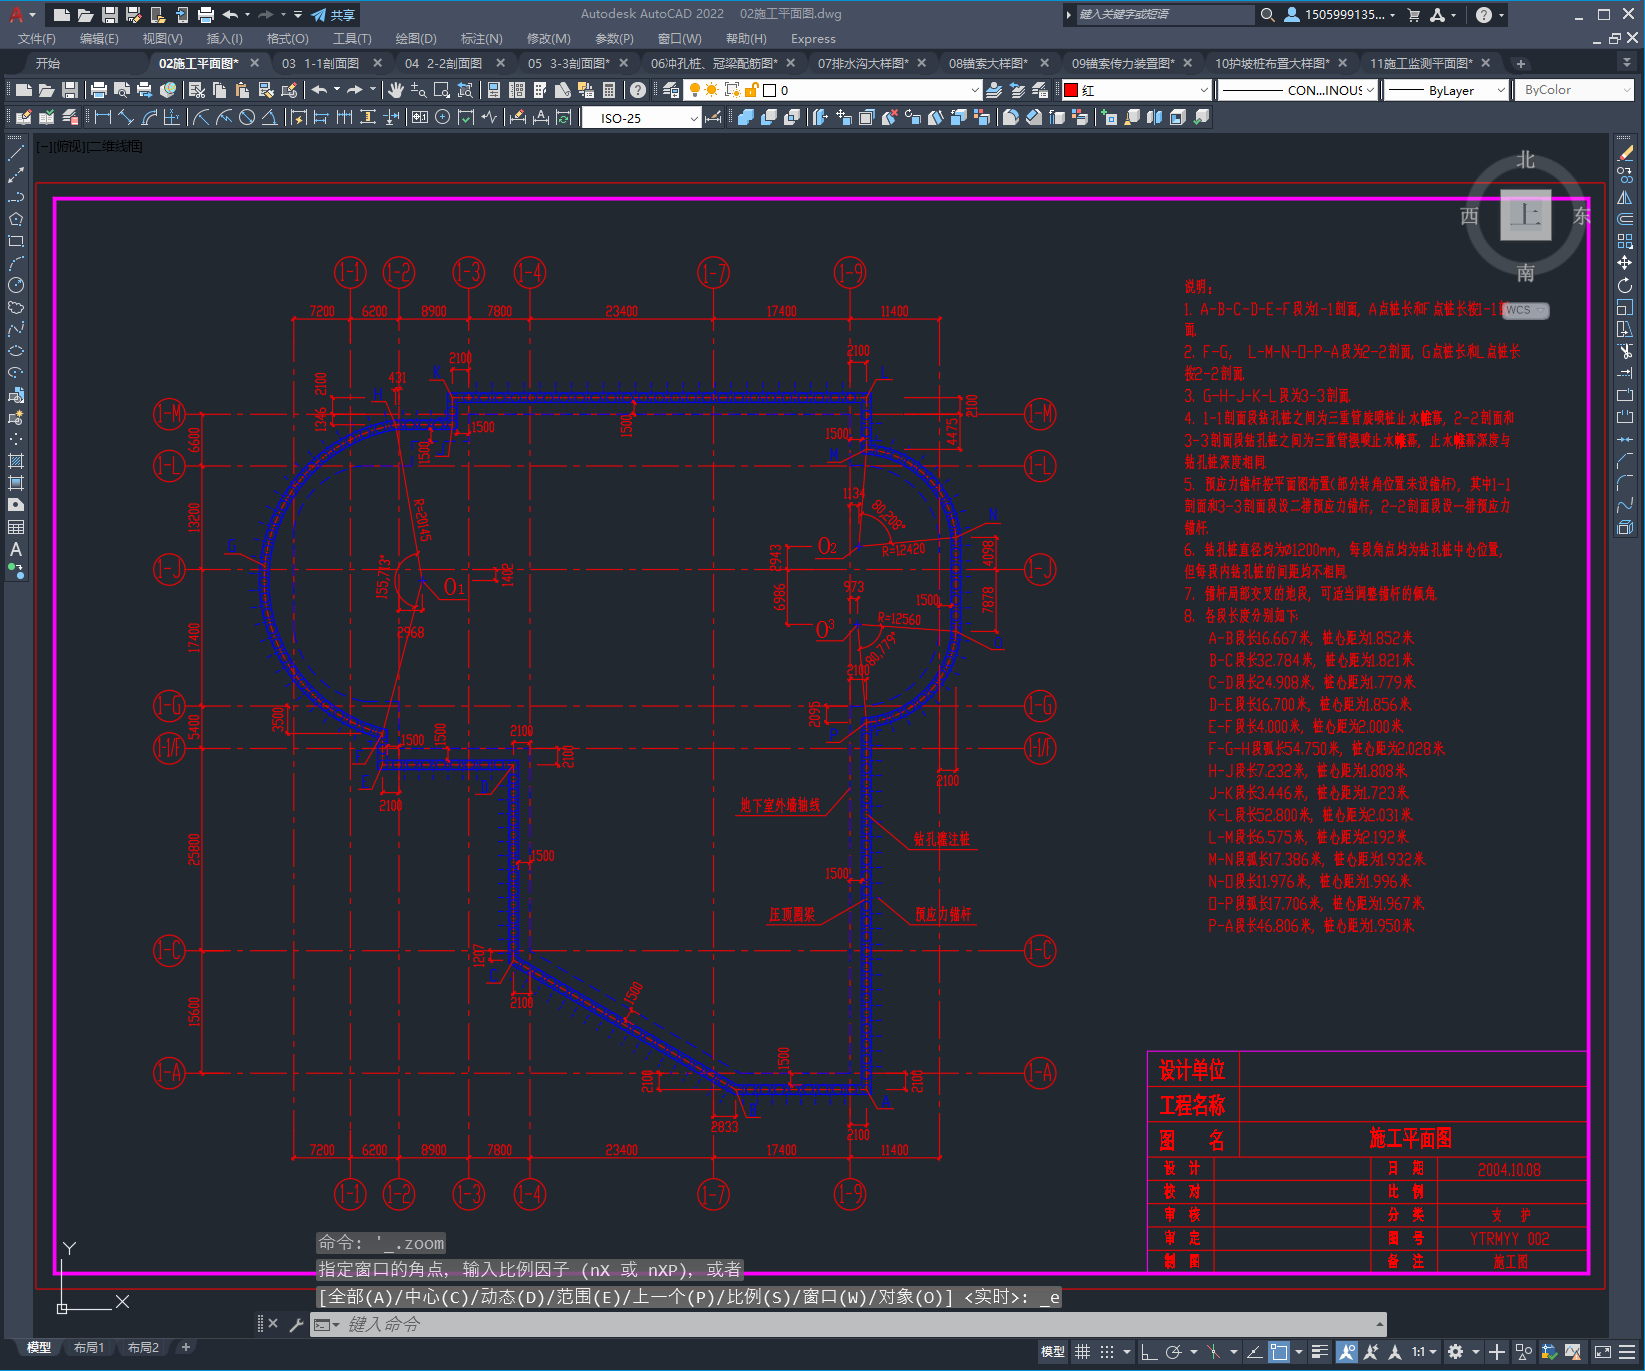
Task: Click the 模型 button in status bar
Action: coord(1053,1352)
